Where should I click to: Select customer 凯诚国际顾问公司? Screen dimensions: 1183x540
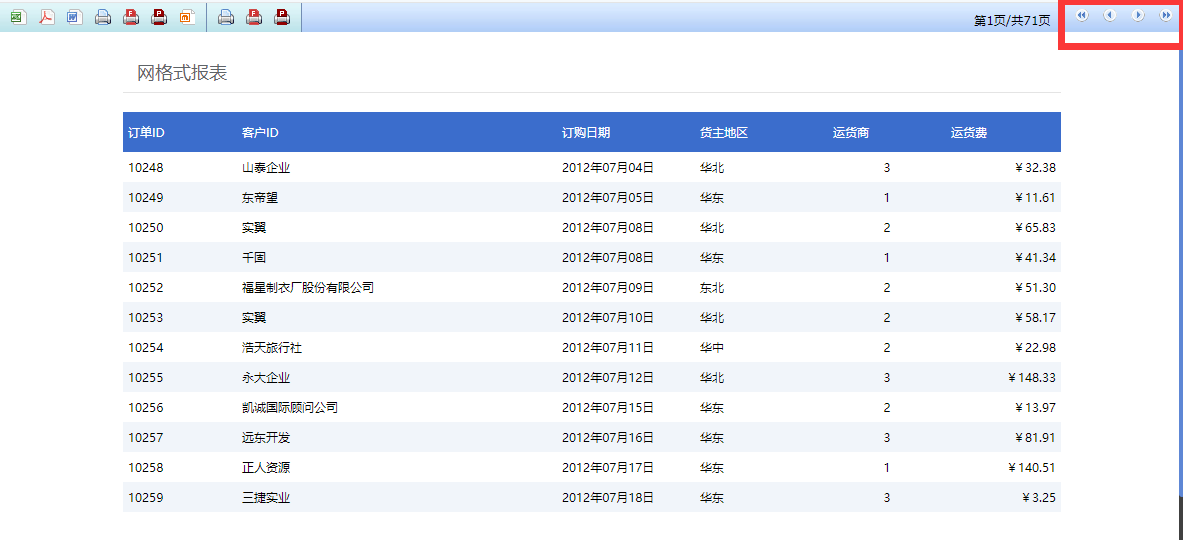coord(290,408)
